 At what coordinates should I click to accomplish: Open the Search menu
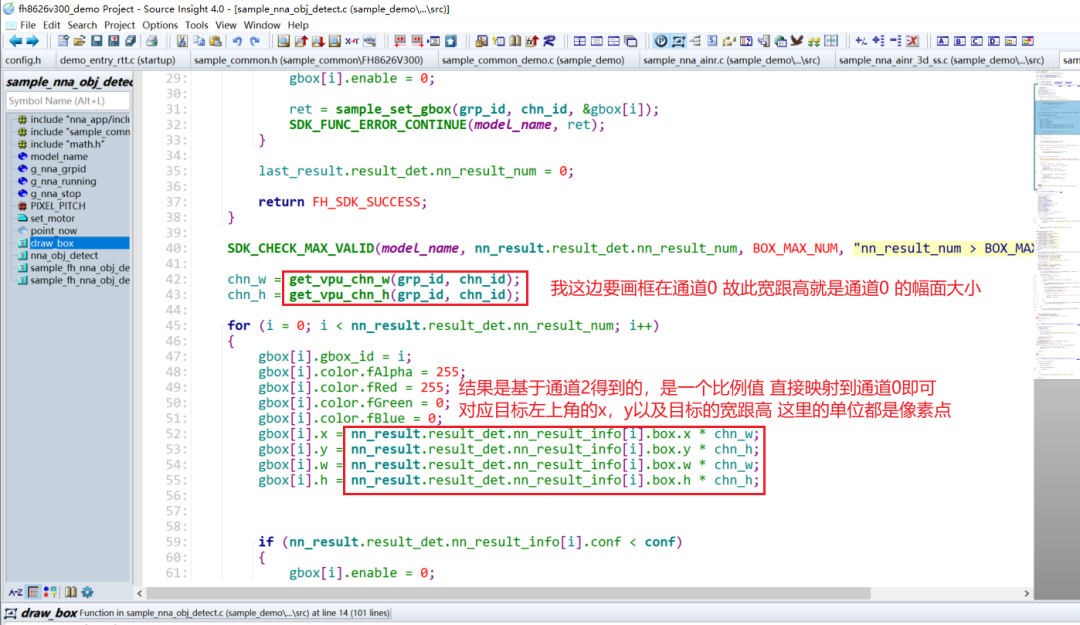(x=82, y=25)
